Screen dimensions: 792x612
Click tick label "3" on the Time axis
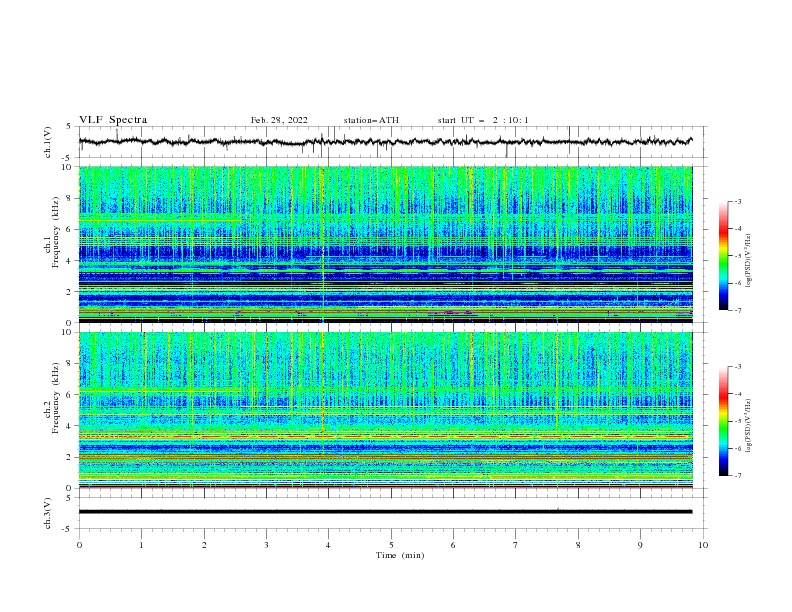(x=267, y=545)
